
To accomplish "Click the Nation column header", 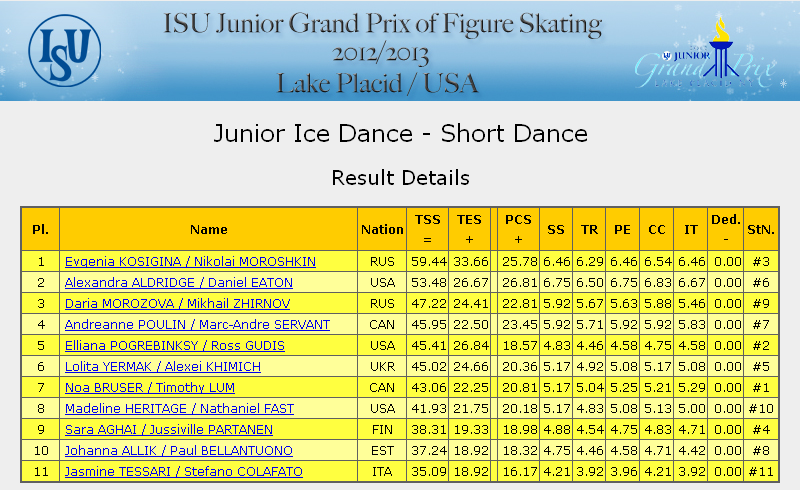I will 382,229.
